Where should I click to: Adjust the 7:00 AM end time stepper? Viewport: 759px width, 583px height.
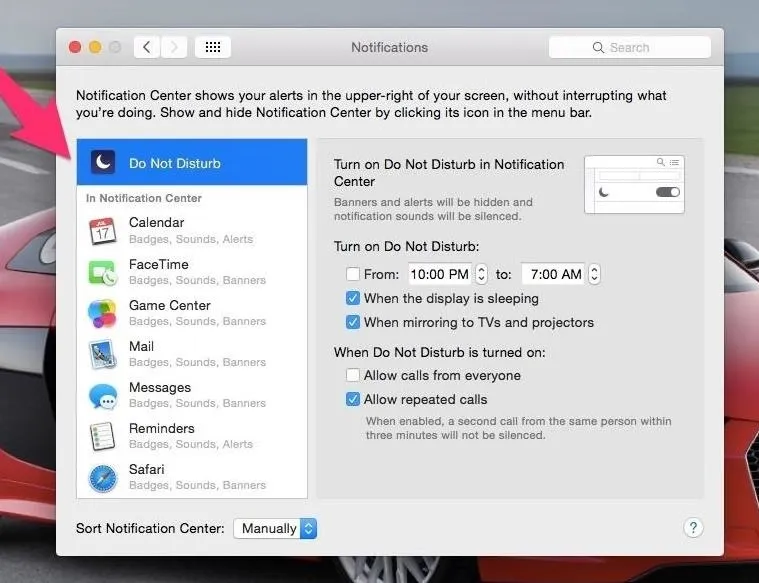click(x=594, y=274)
